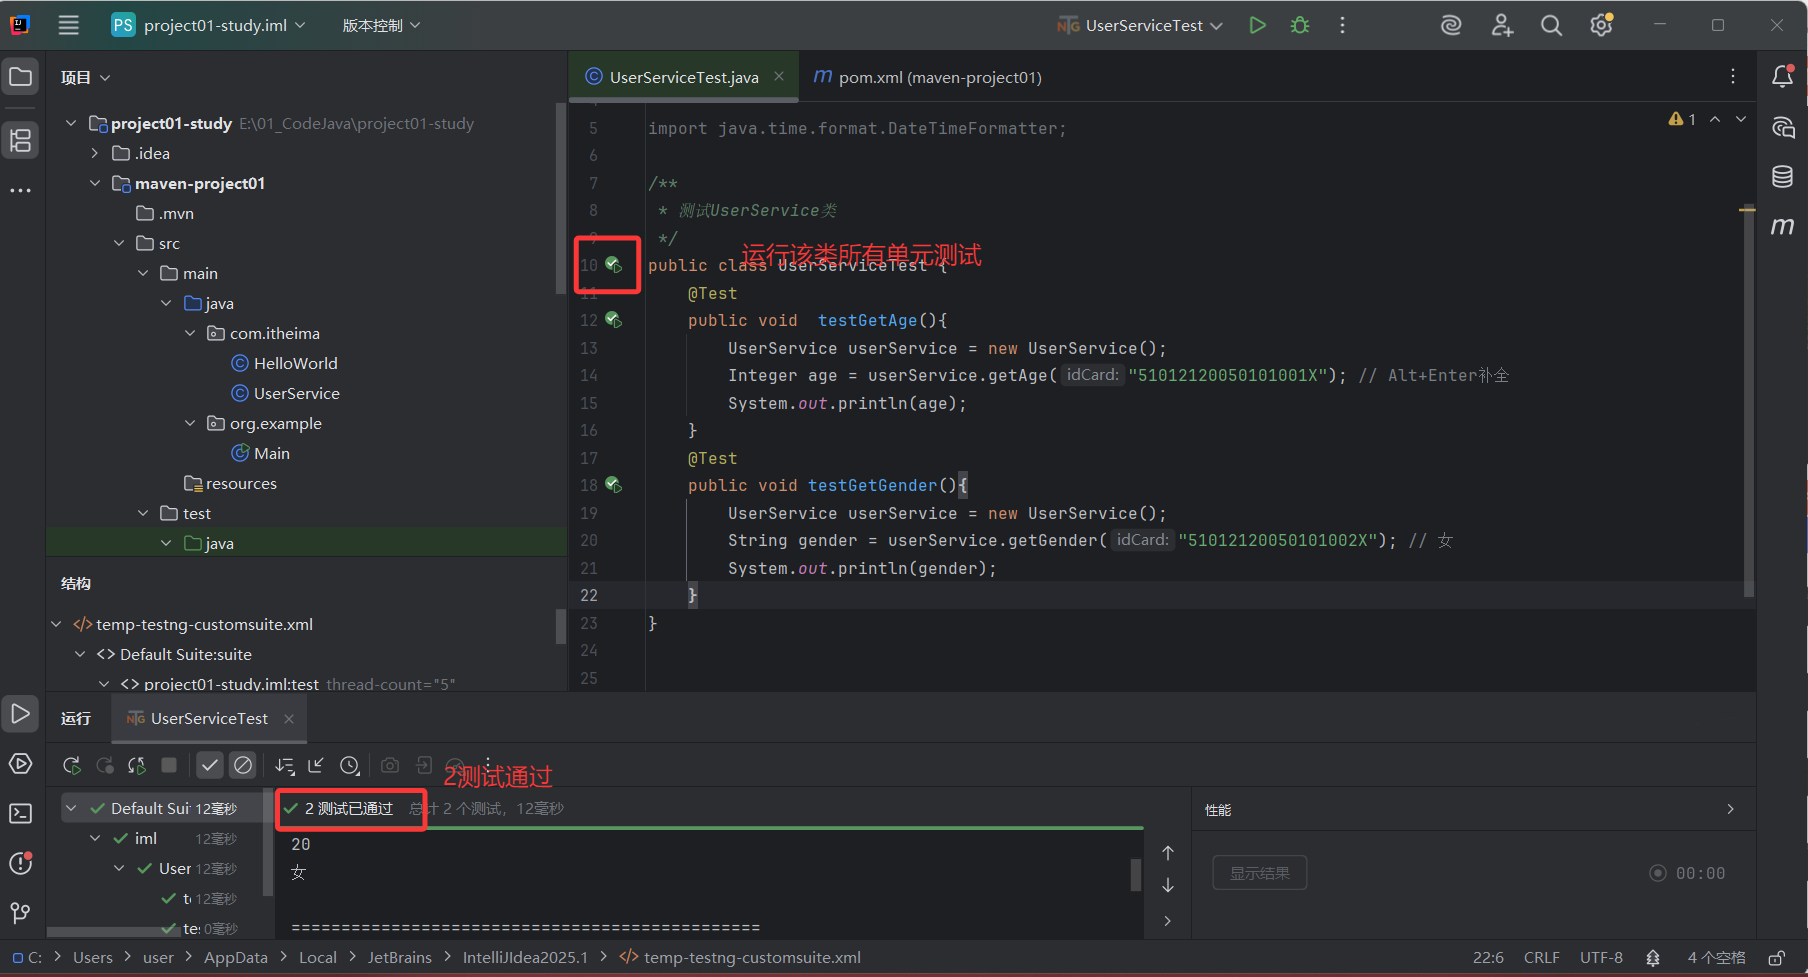This screenshot has height=977, width=1808.
Task: Toggle the gutter run icon on line 10
Action: pos(613,265)
